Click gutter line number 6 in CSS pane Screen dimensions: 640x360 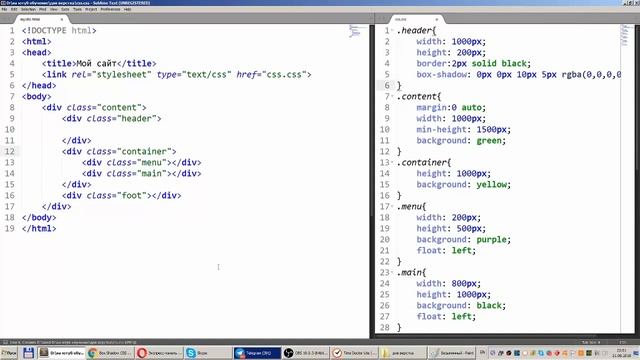pyautogui.click(x=387, y=85)
